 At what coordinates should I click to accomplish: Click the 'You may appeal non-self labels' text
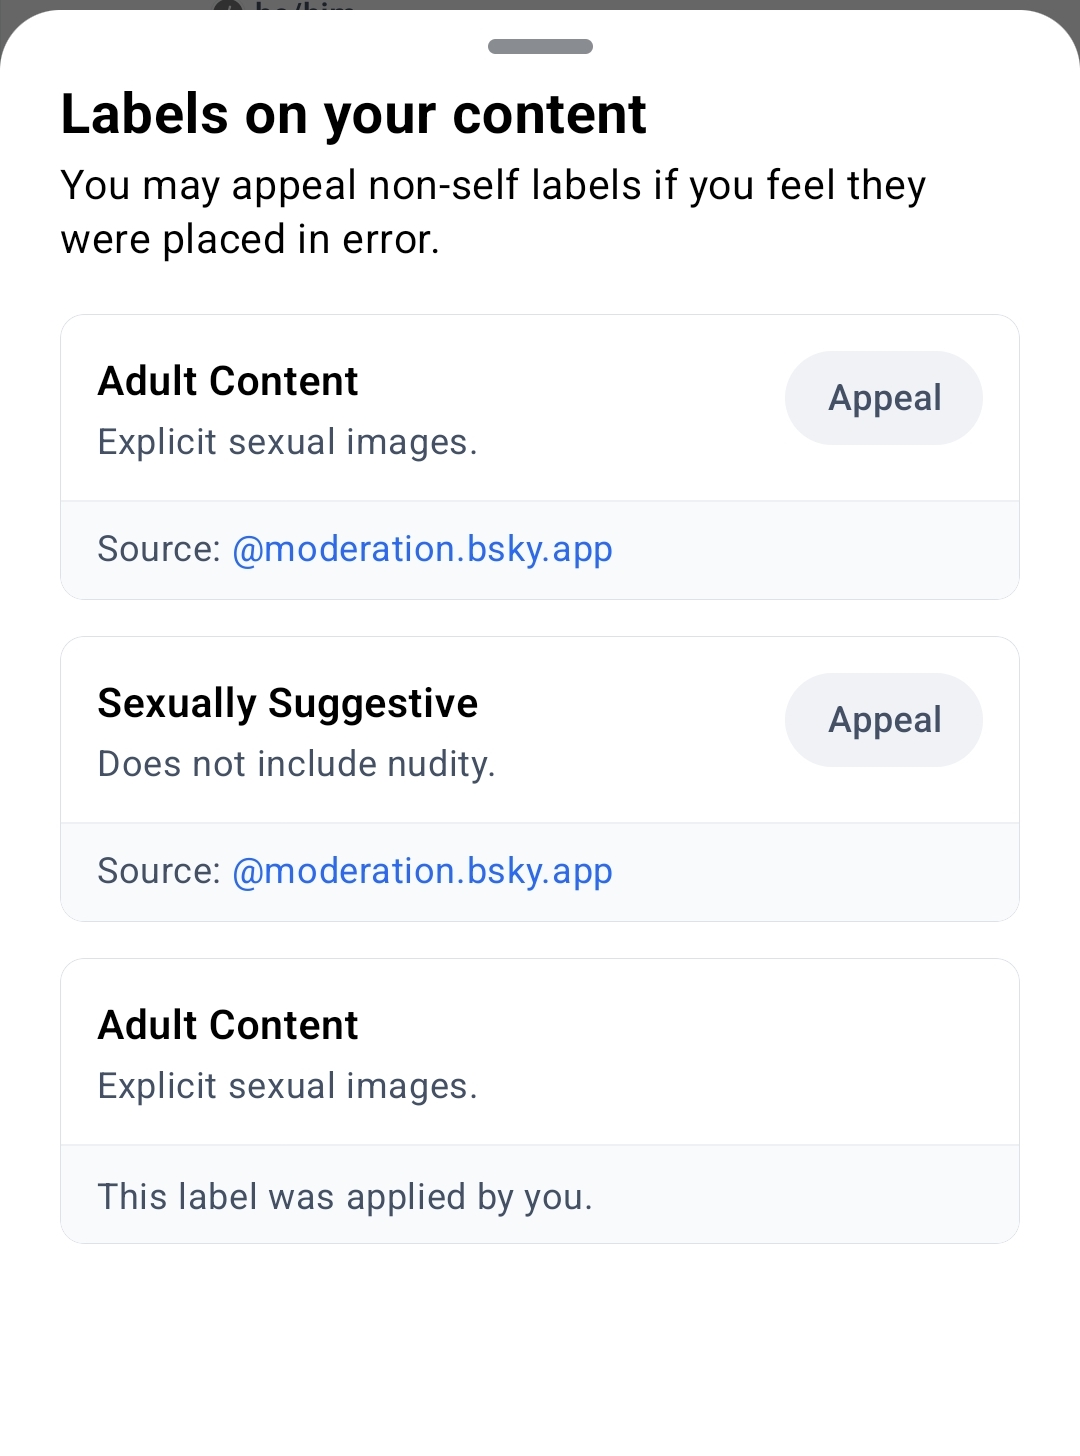493,186
